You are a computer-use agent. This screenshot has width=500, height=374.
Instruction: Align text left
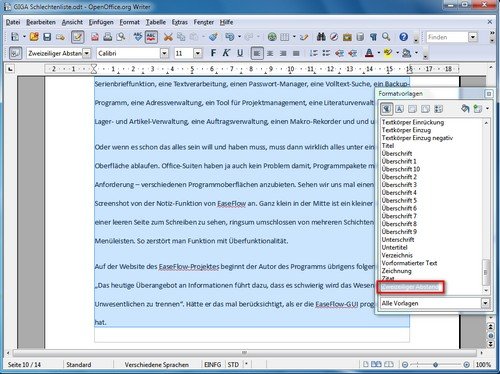coord(257,53)
